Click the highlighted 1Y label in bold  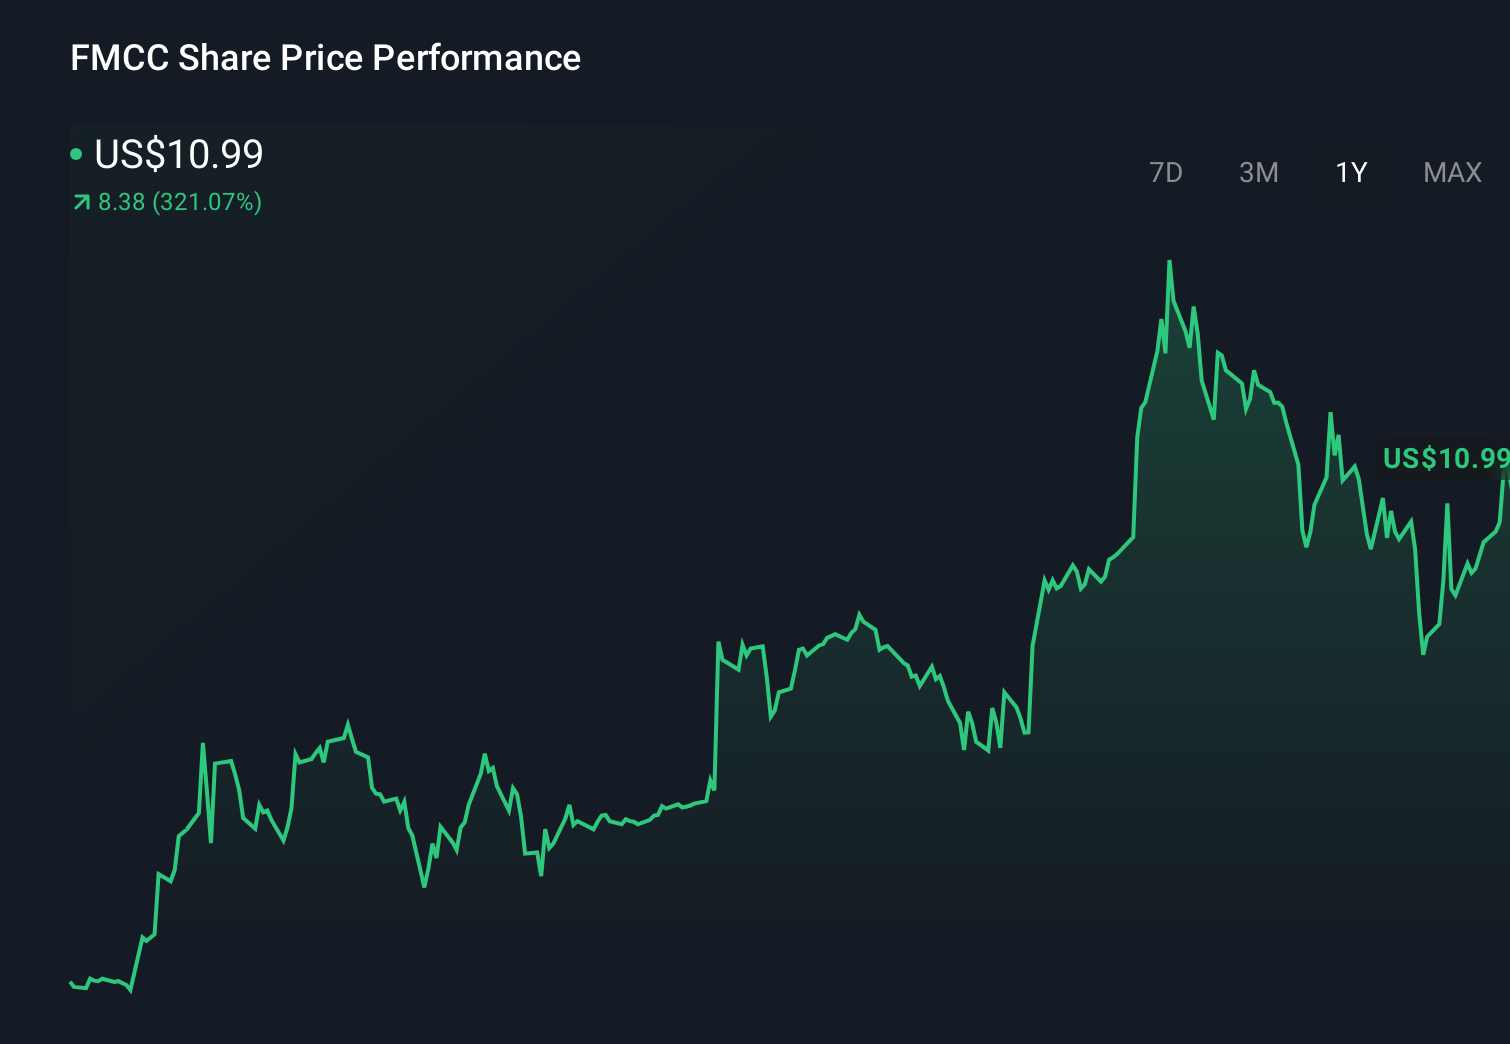coord(1350,172)
